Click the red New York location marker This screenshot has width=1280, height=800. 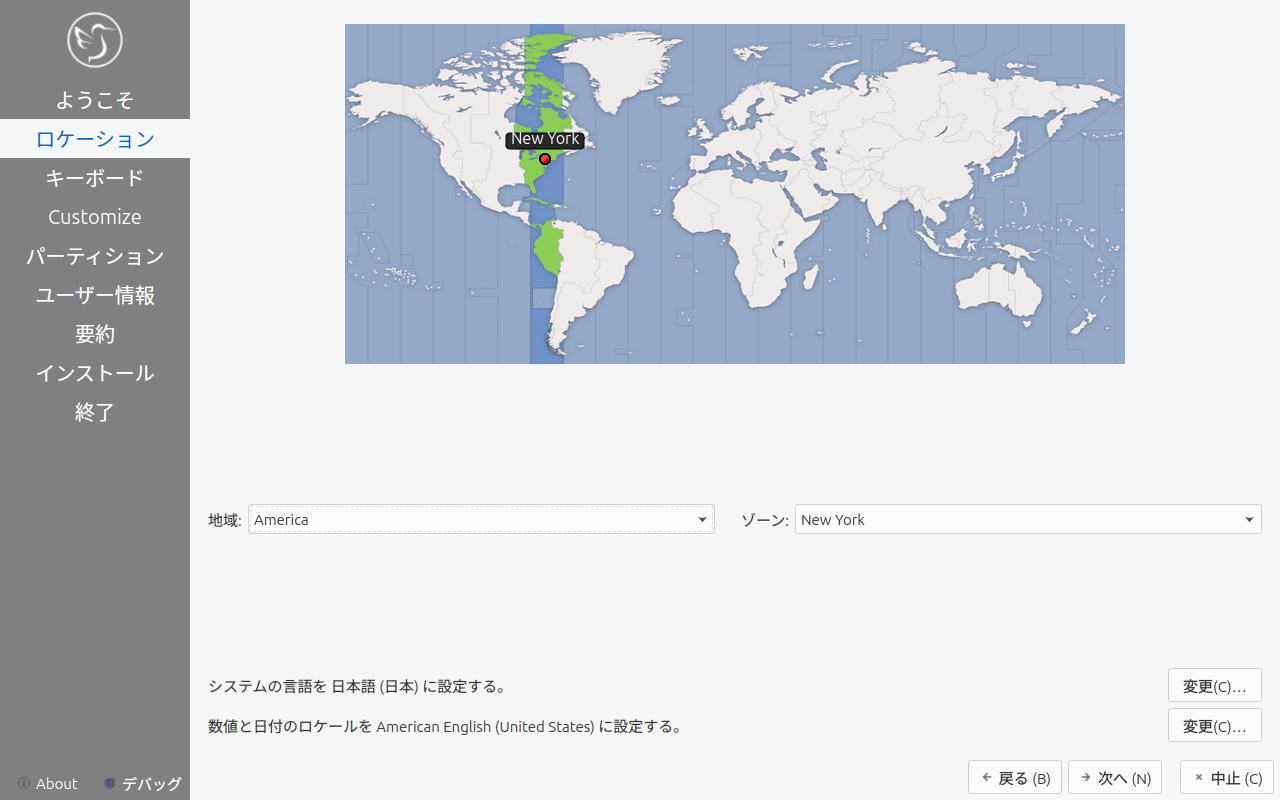[x=545, y=159]
